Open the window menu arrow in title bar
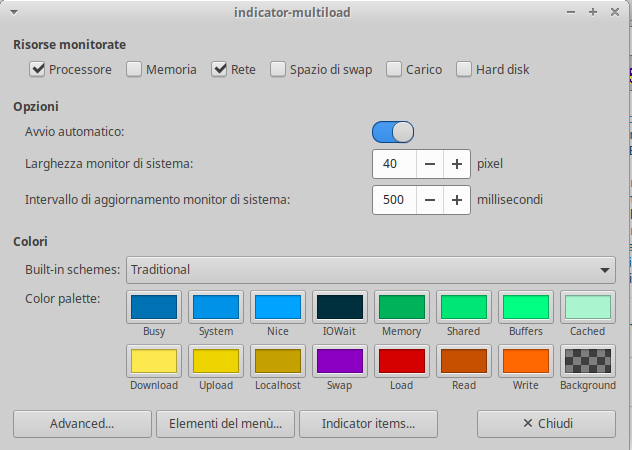The height and width of the screenshot is (450, 632). pyautogui.click(x=14, y=12)
